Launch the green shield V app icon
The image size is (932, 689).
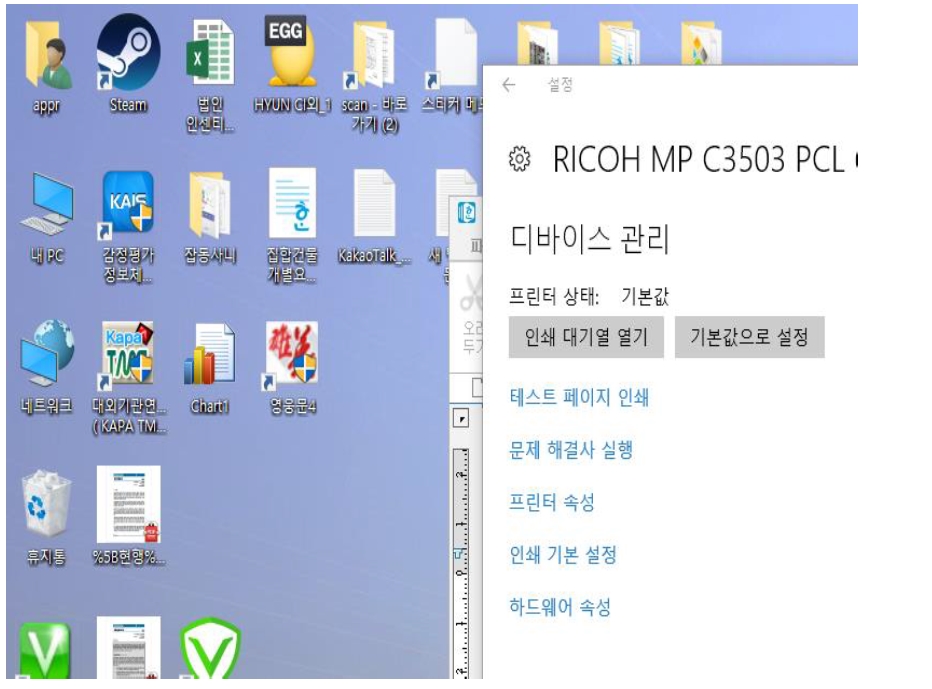pos(210,649)
